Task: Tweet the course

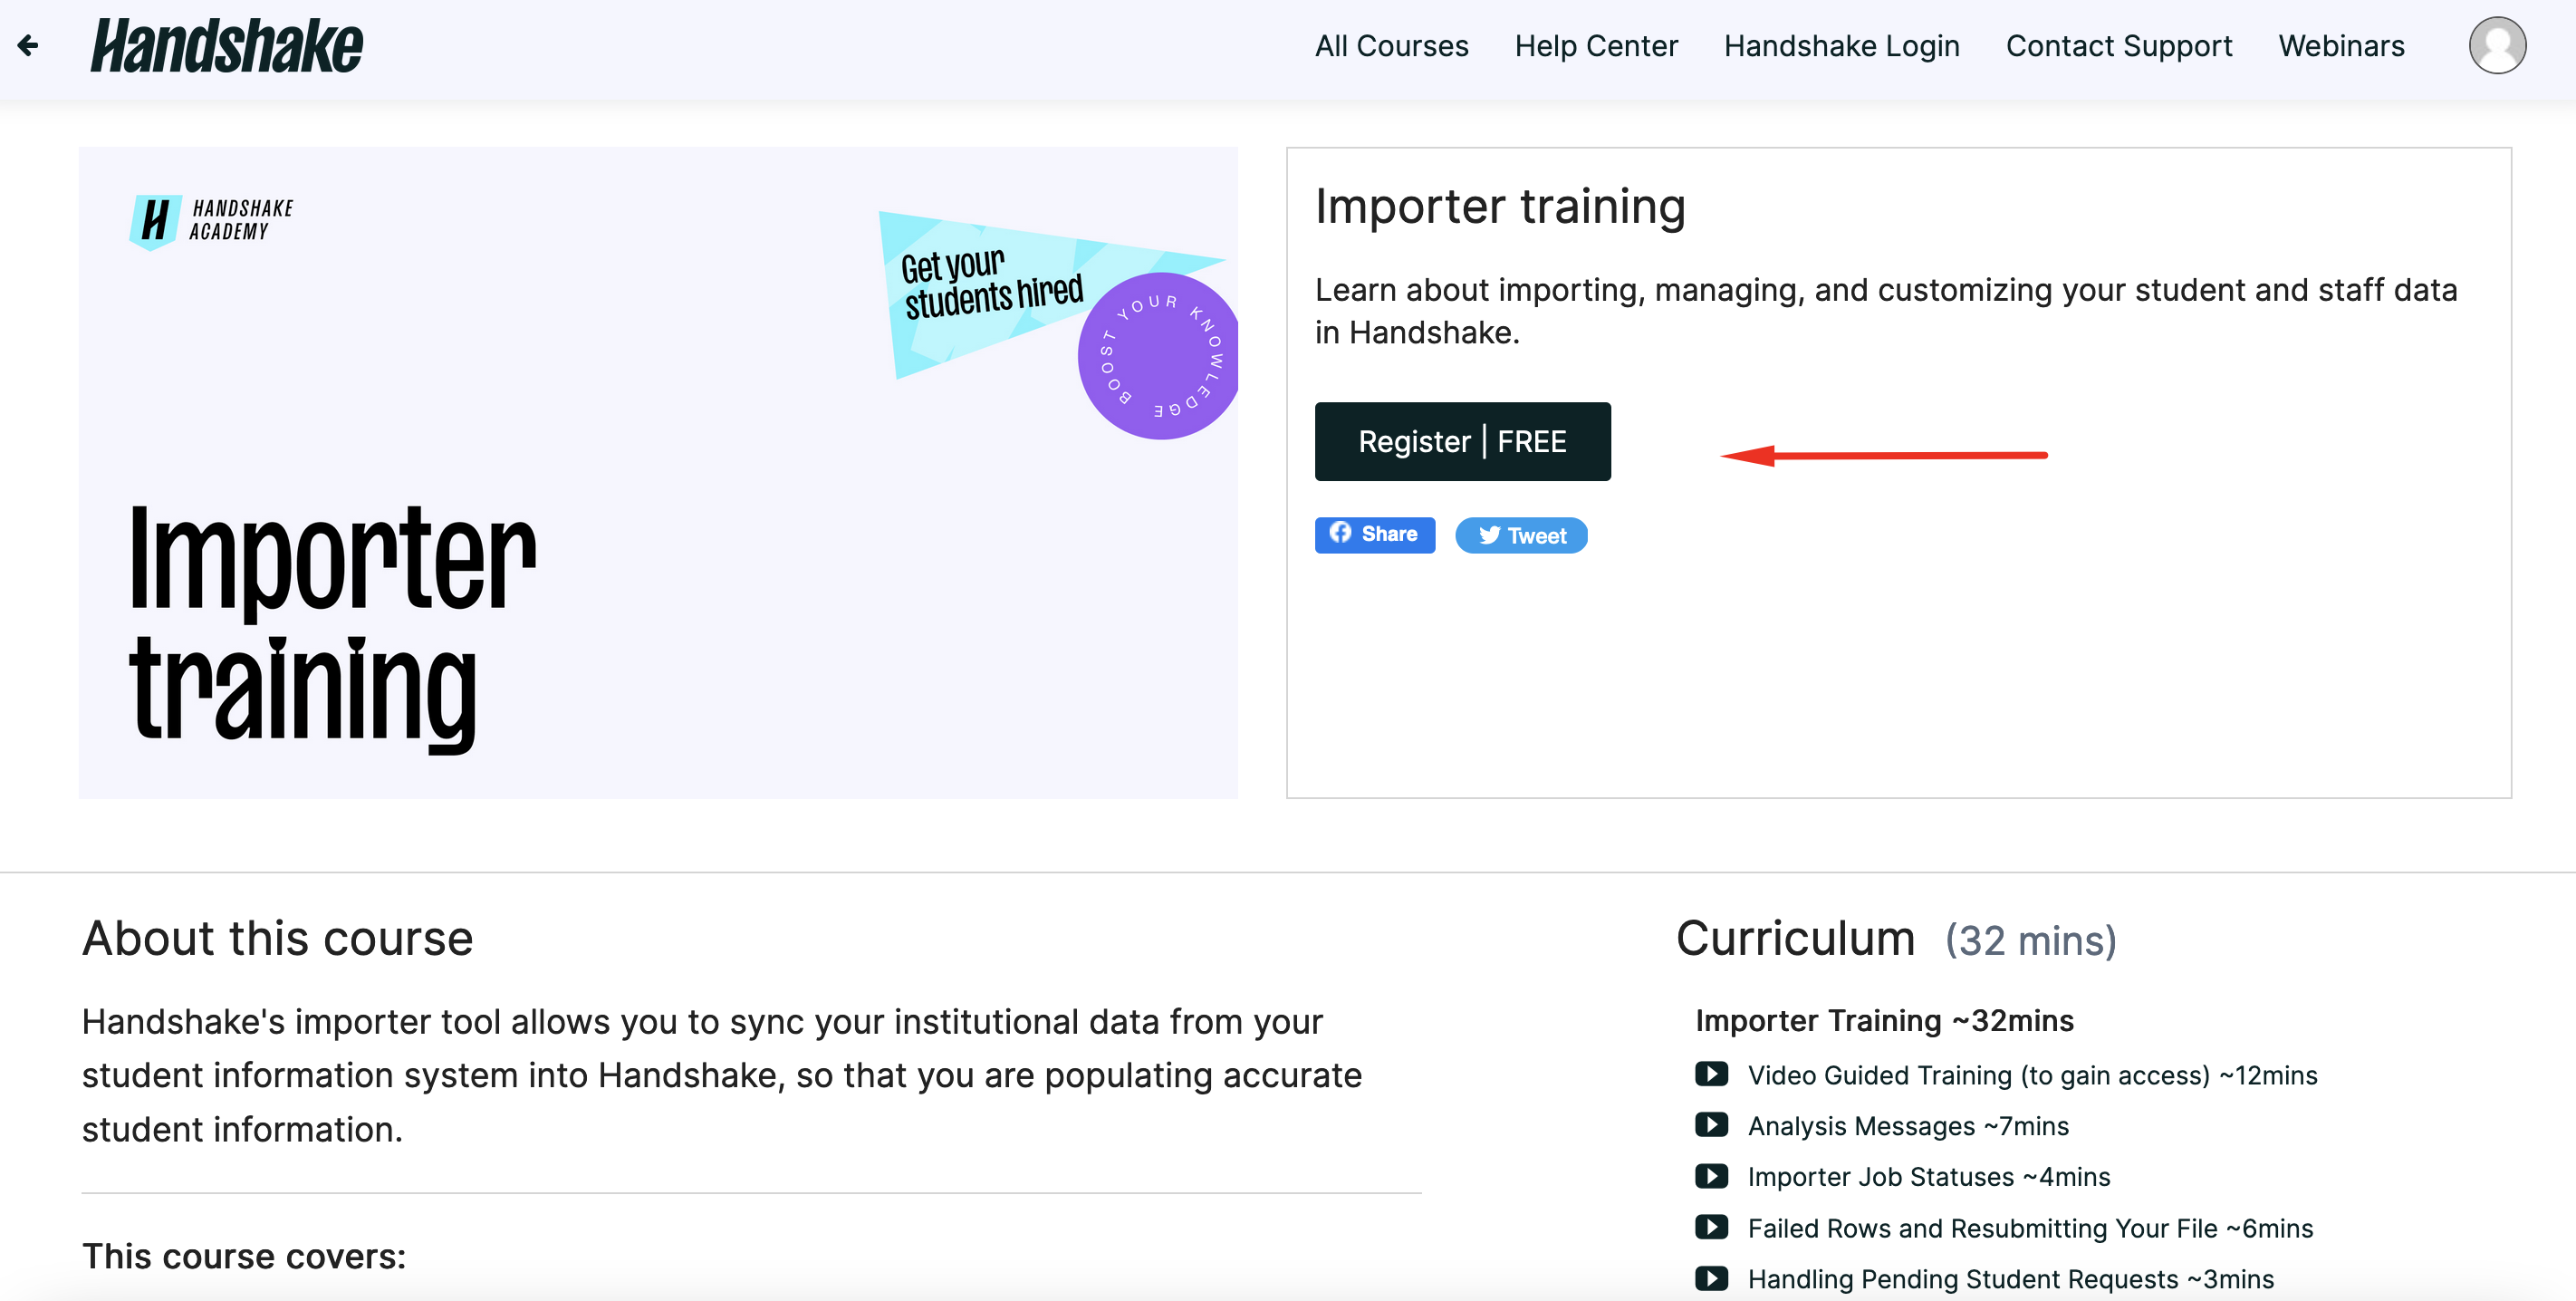Action: tap(1521, 535)
